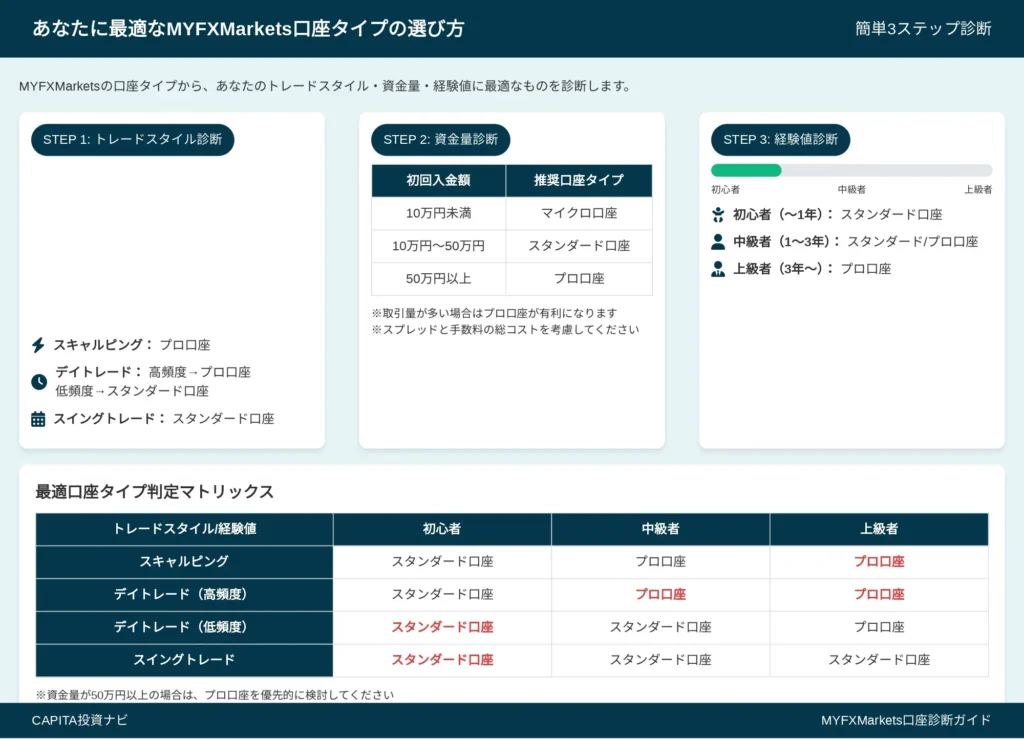Click the CAPITA投資ナビ footer text
Viewport: 1024px width, 739px height.
tap(80, 721)
